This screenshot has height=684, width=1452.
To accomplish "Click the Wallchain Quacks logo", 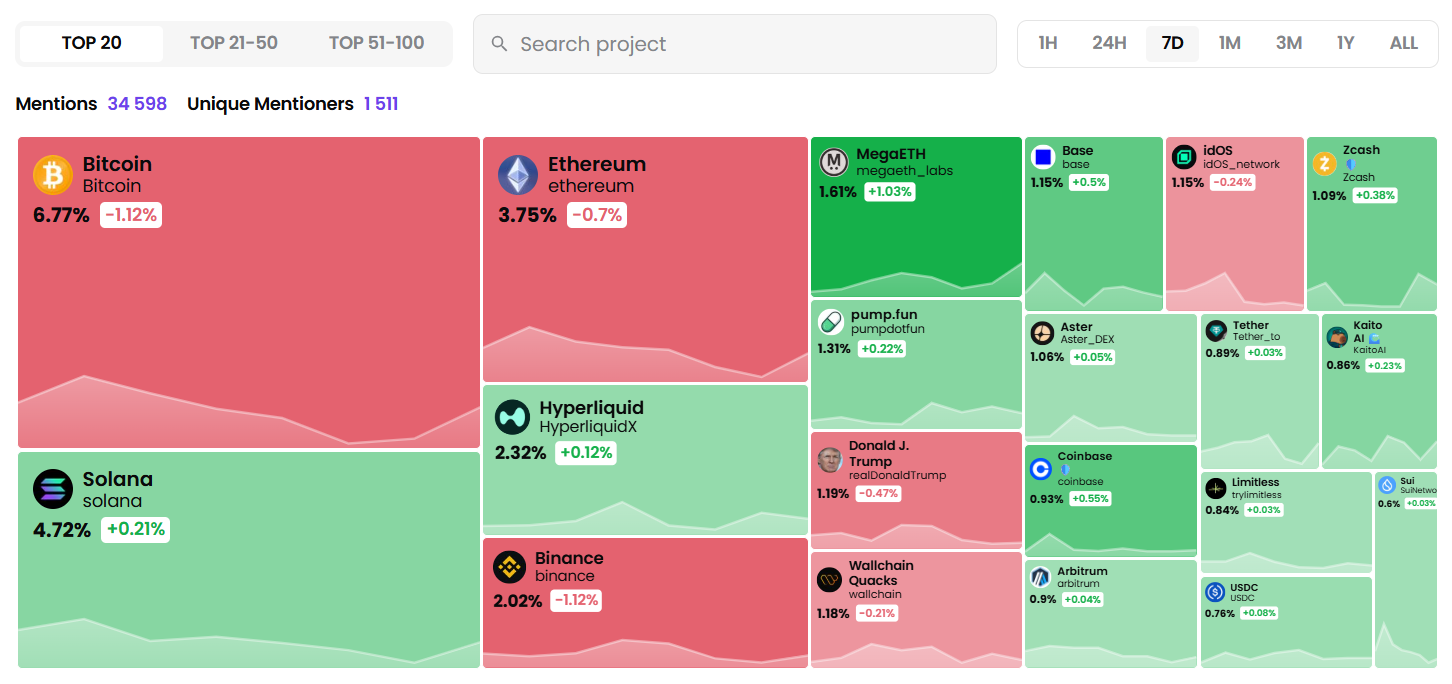I will click(x=830, y=579).
